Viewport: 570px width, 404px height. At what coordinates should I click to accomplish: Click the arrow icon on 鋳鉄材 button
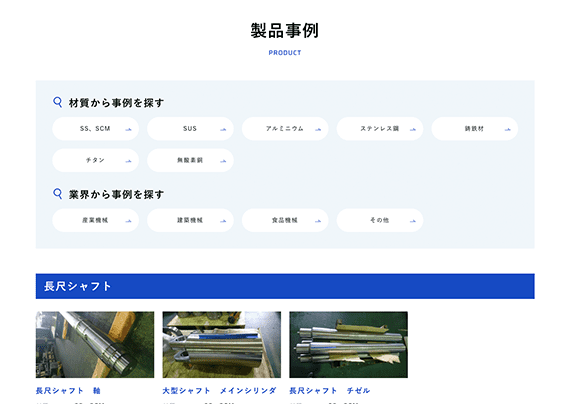pos(507,129)
